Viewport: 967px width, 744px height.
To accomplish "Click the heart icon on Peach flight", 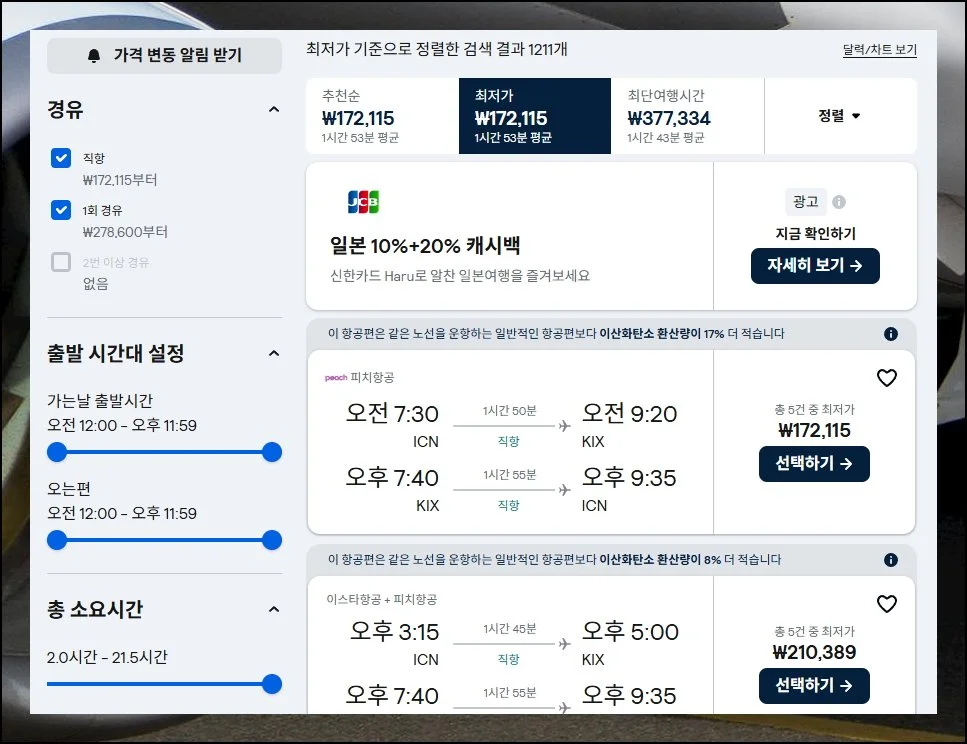I will pyautogui.click(x=886, y=378).
